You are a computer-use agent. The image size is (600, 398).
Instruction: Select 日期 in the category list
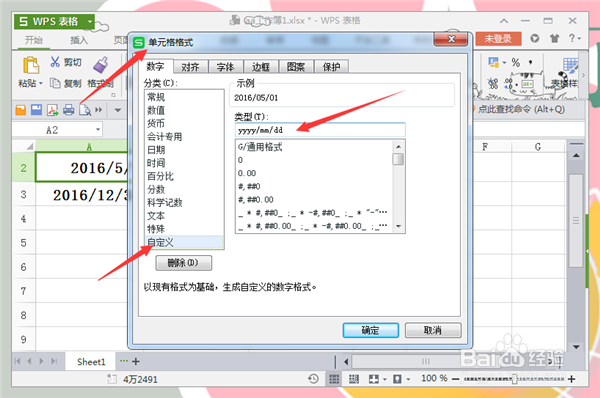coord(184,150)
